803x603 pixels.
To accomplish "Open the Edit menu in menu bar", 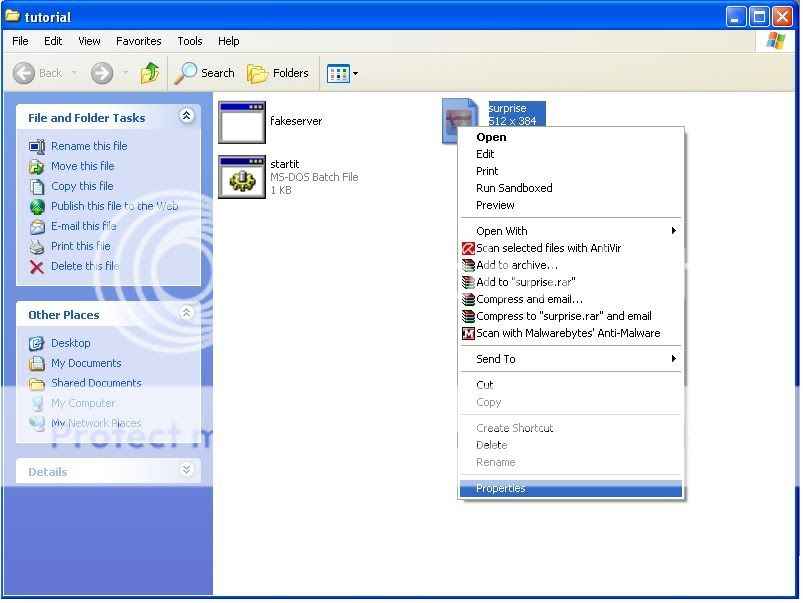I will (53, 41).
